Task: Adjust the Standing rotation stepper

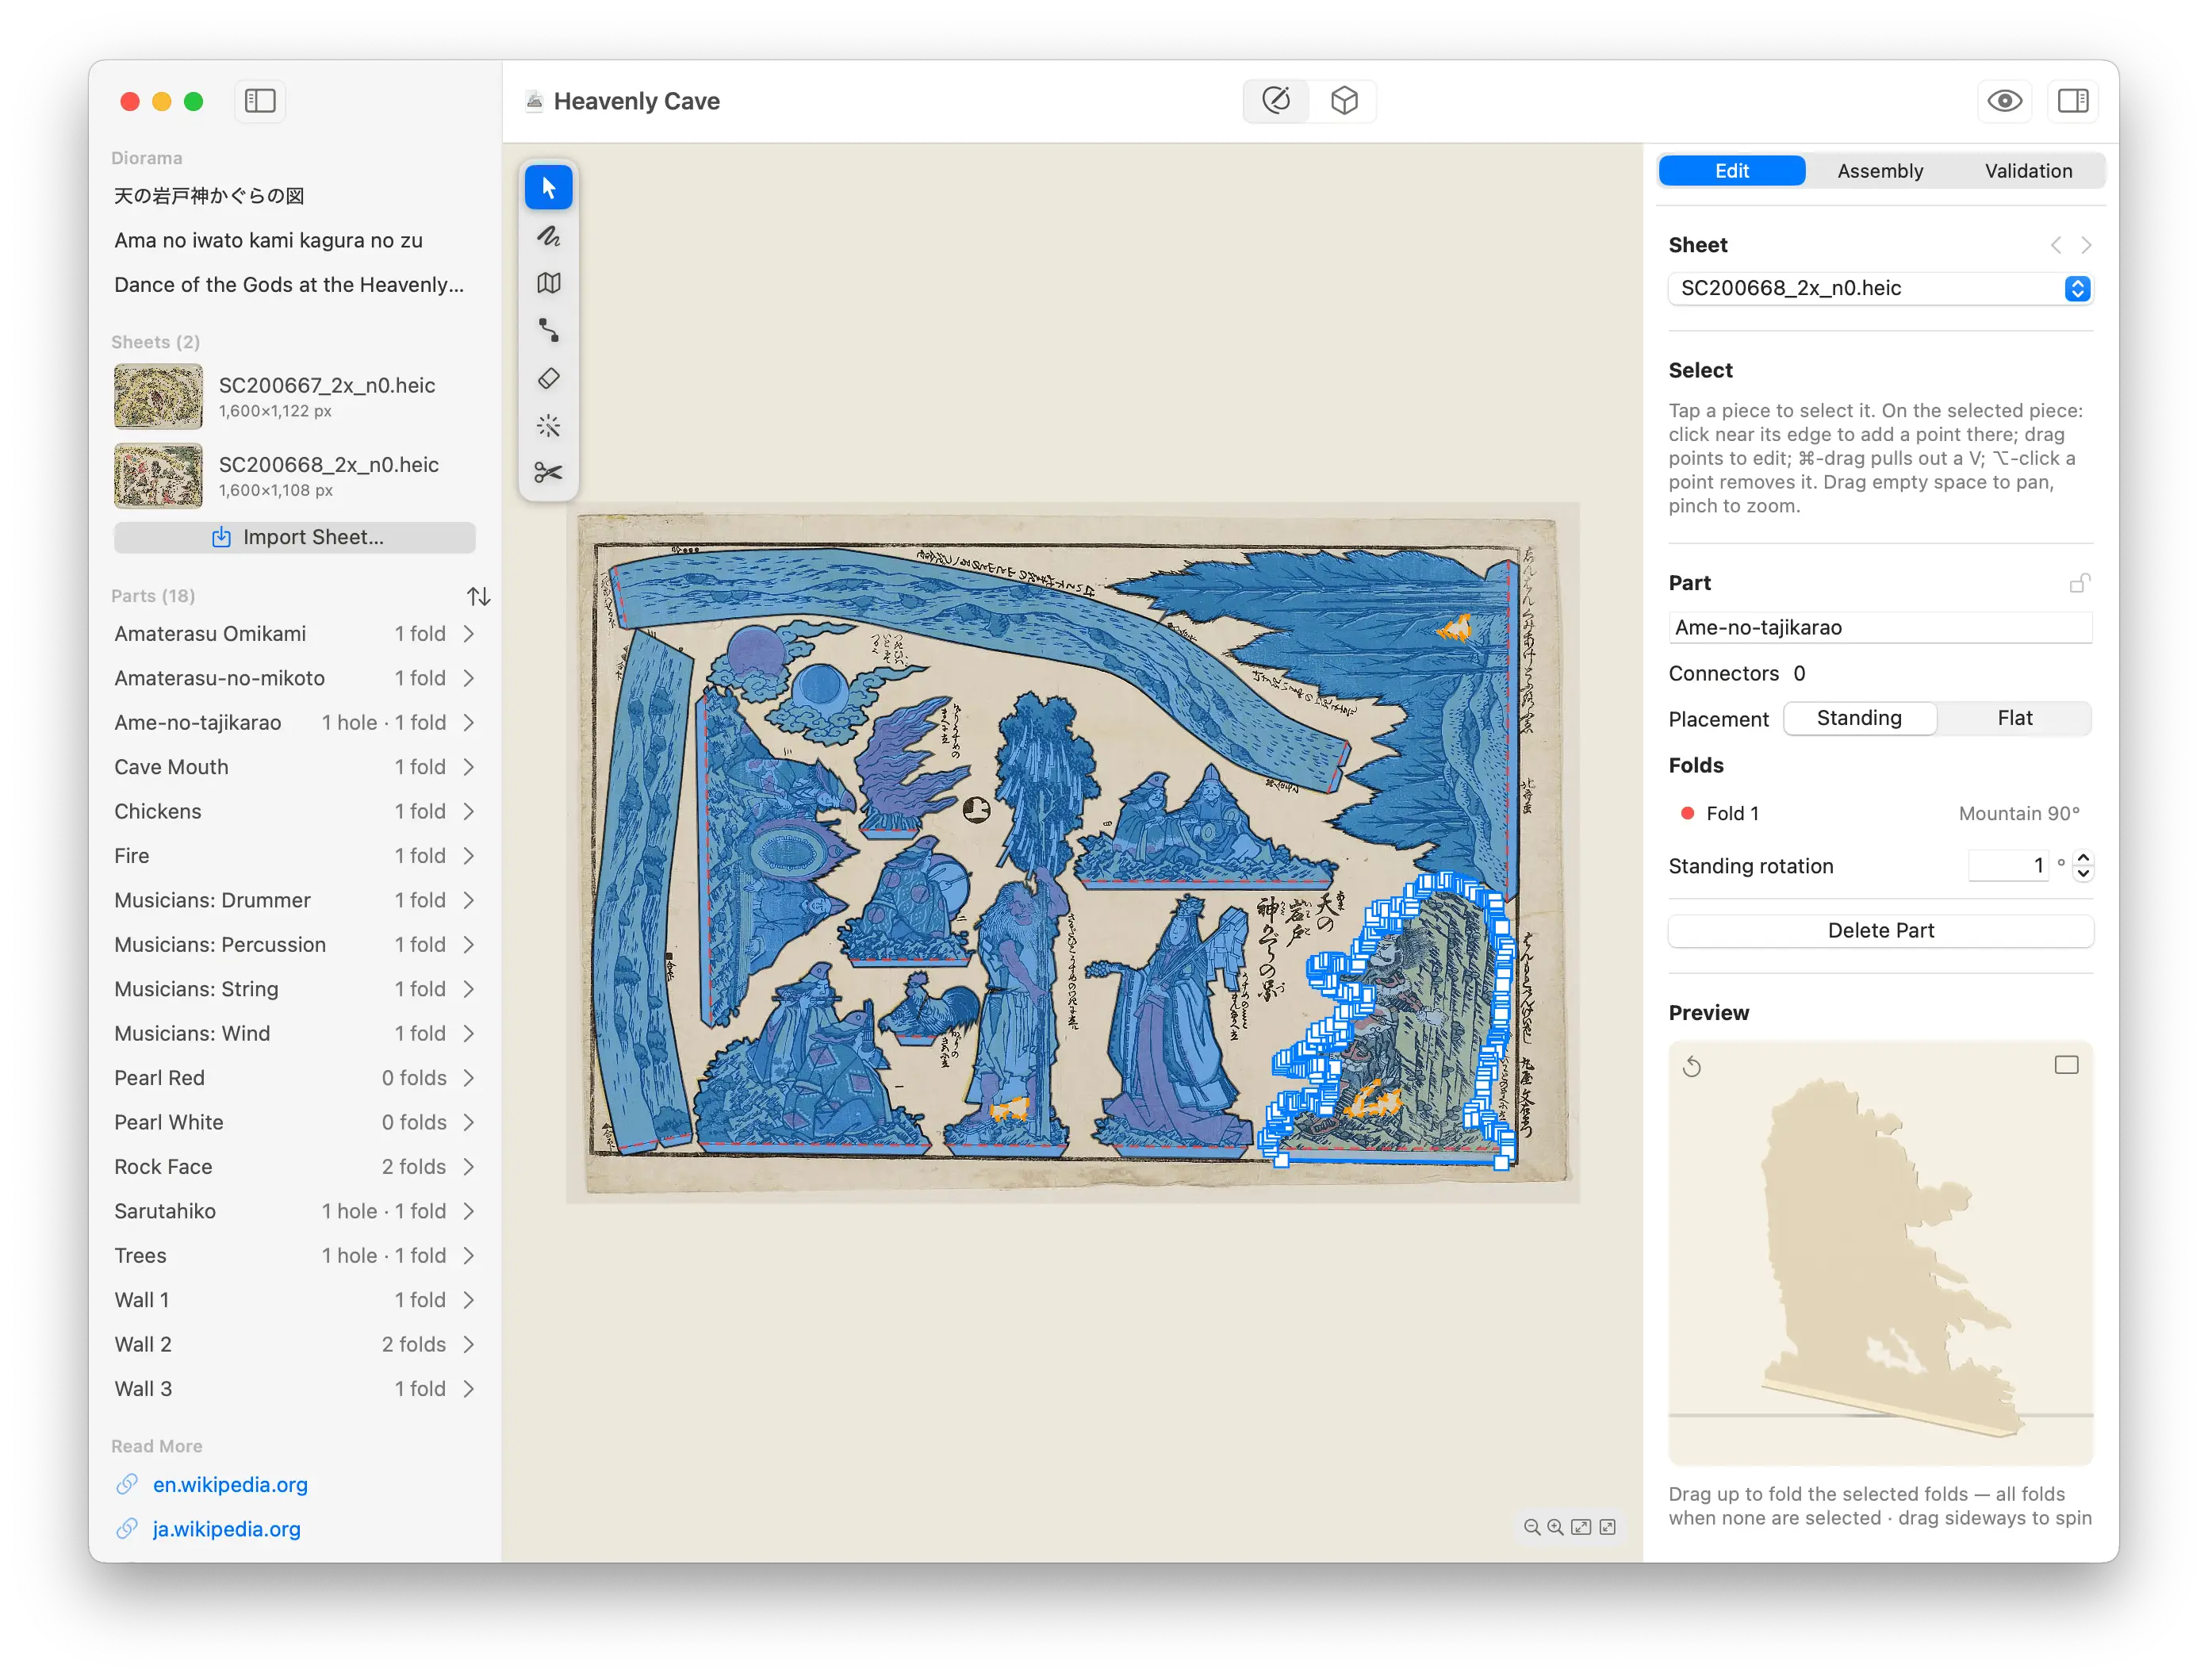Action: tap(2083, 866)
